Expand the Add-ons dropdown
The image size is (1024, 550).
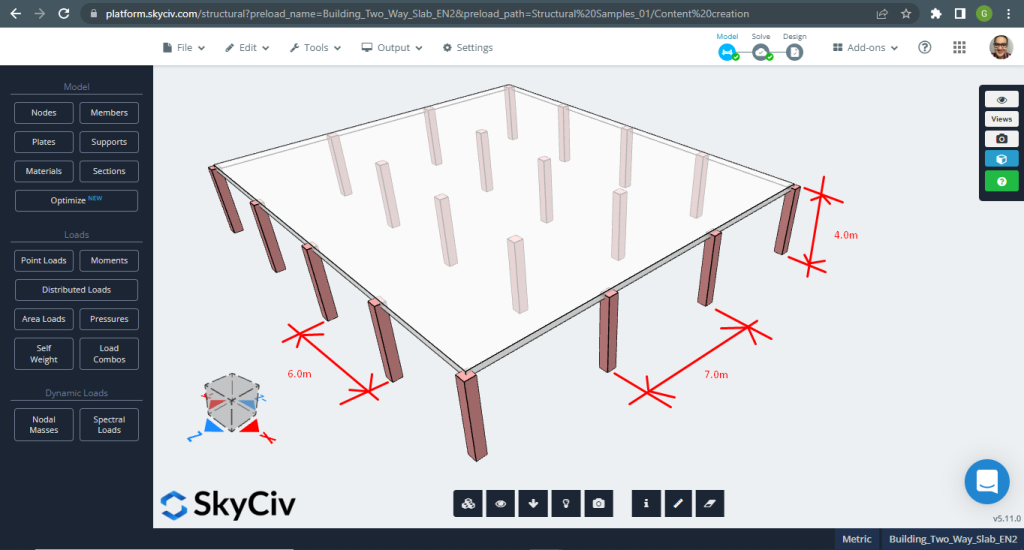(x=865, y=47)
